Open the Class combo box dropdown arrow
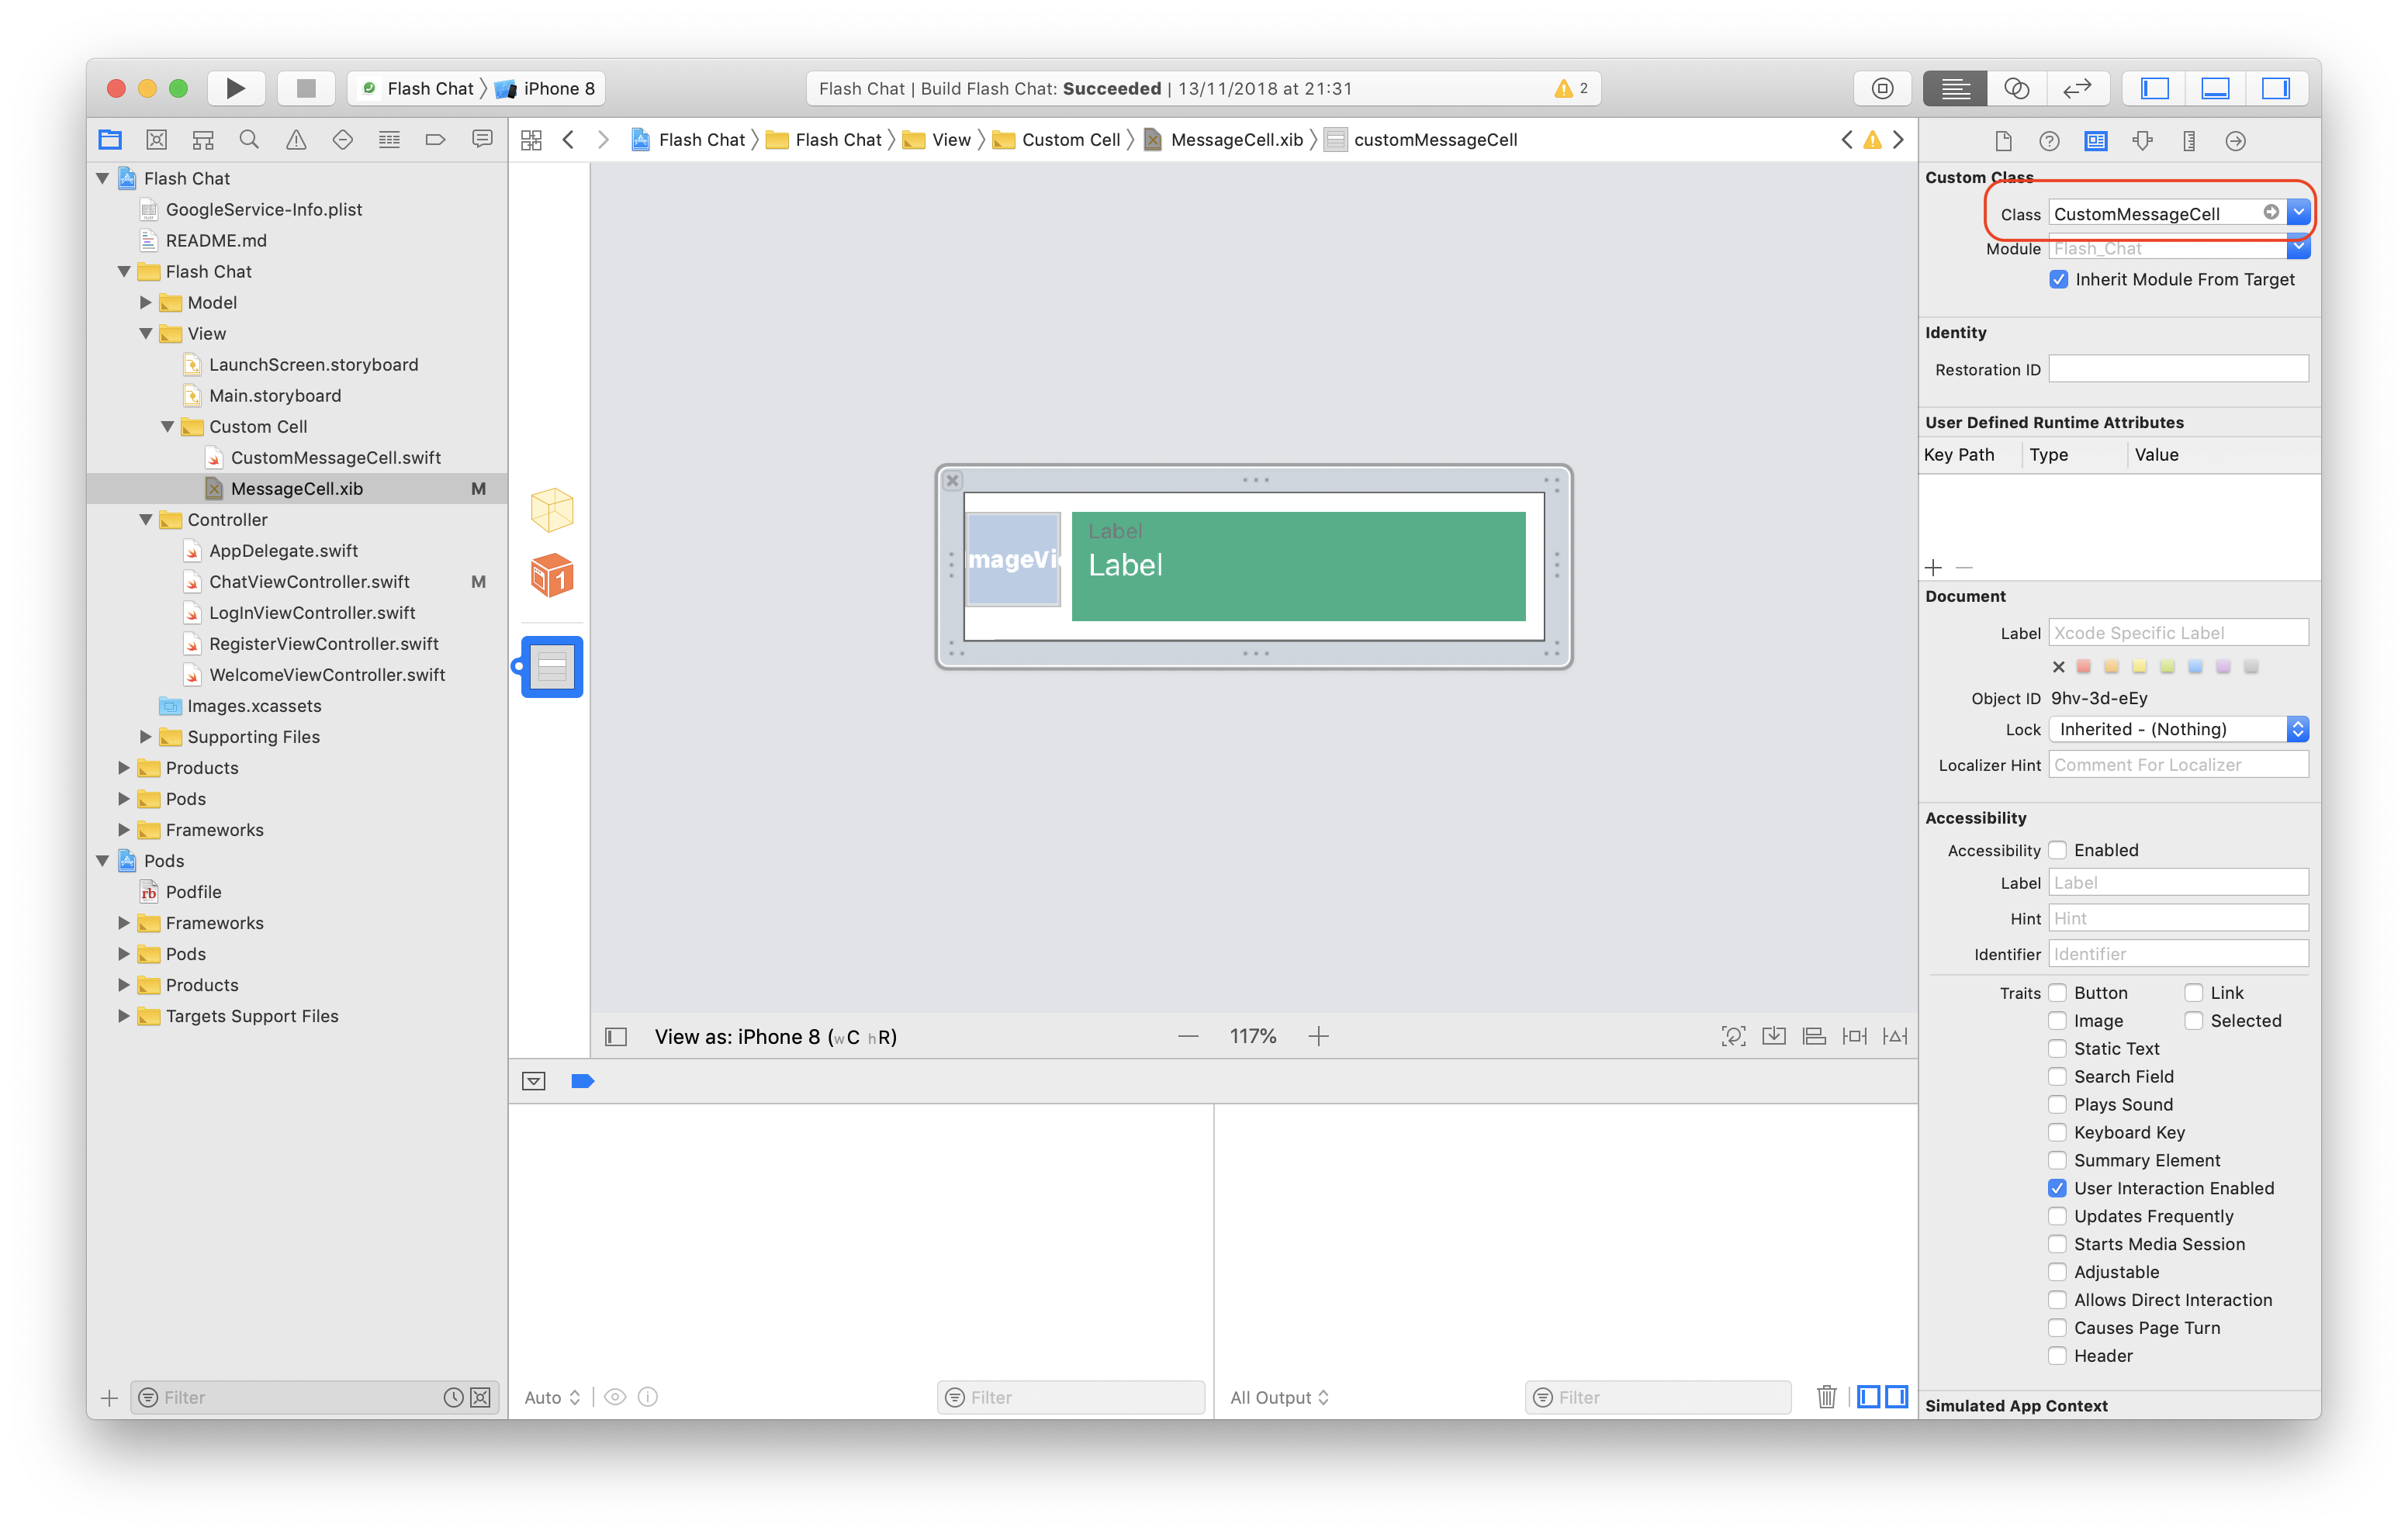The height and width of the screenshot is (1534, 2408). click(x=2298, y=212)
